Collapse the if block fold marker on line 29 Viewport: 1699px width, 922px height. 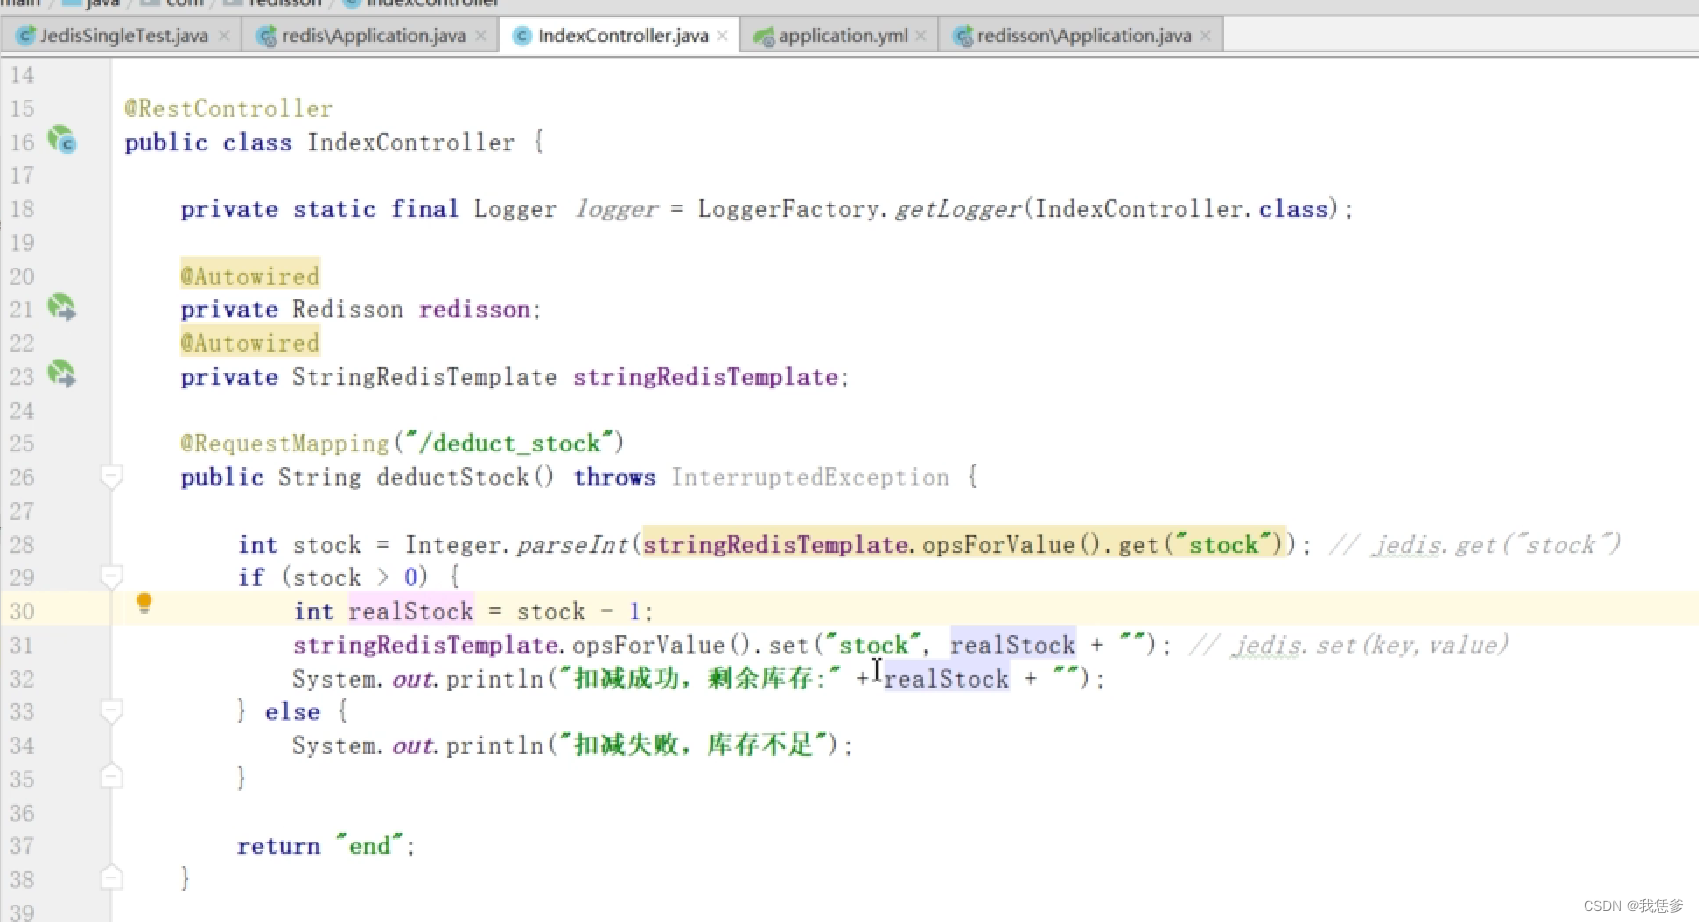pyautogui.click(x=112, y=577)
